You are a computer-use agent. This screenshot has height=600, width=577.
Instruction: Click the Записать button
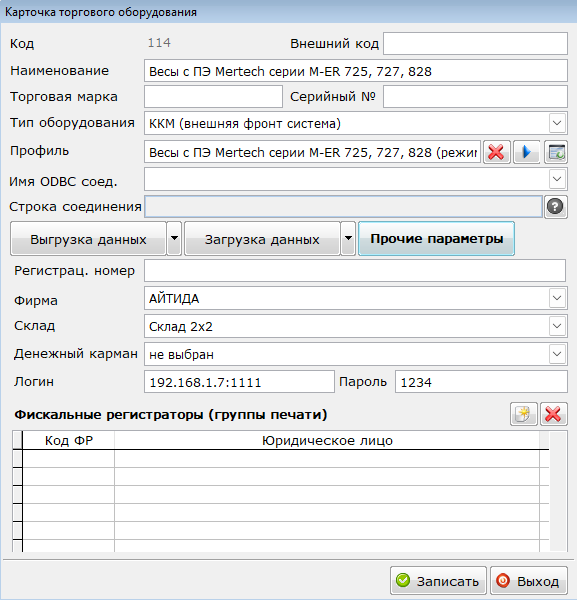(x=438, y=581)
